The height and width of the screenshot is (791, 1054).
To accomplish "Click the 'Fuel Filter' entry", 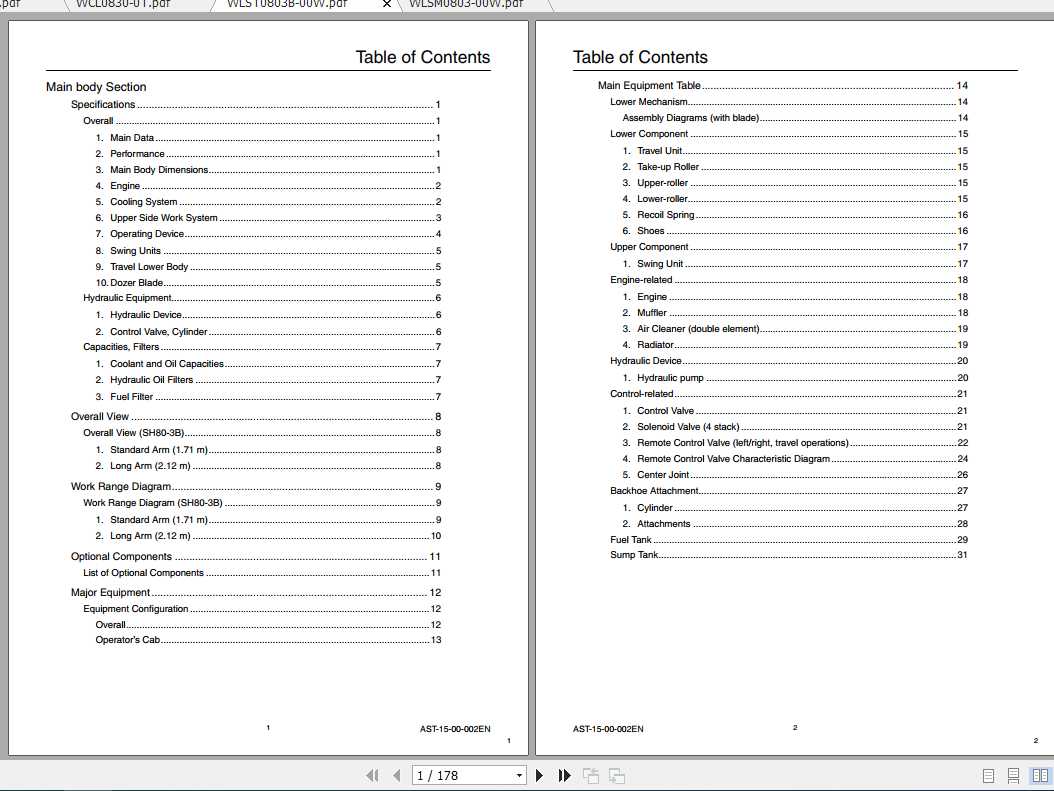I will click(268, 397).
